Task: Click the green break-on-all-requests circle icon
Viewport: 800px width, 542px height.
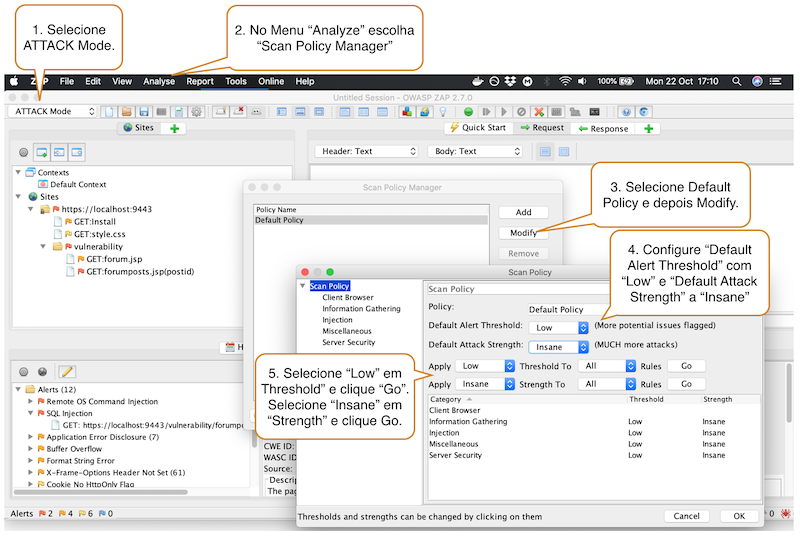Action: click(x=468, y=112)
